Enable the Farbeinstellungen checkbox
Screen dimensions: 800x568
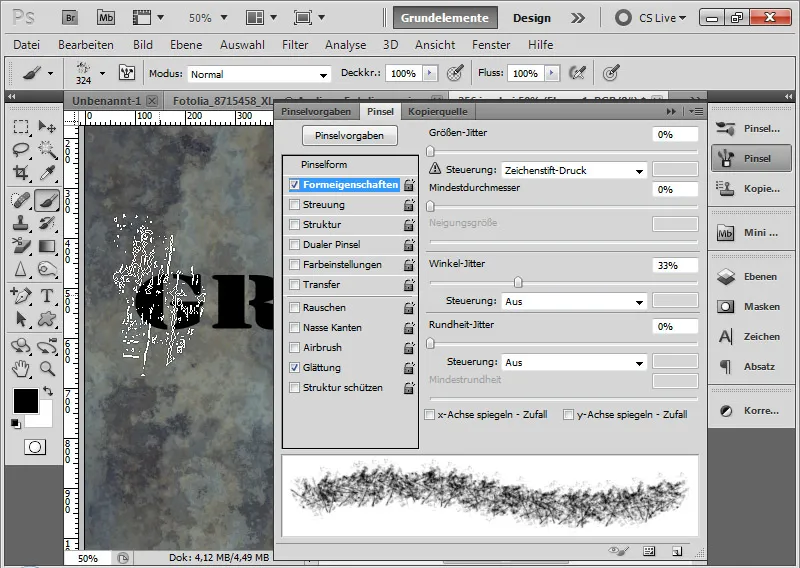pyautogui.click(x=294, y=264)
